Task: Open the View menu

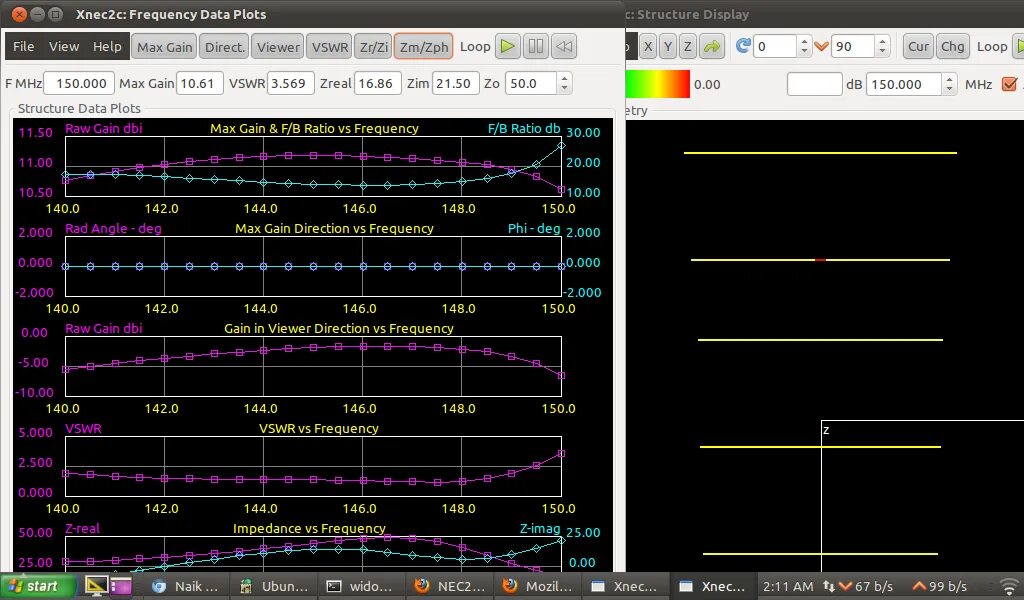Action: [64, 46]
